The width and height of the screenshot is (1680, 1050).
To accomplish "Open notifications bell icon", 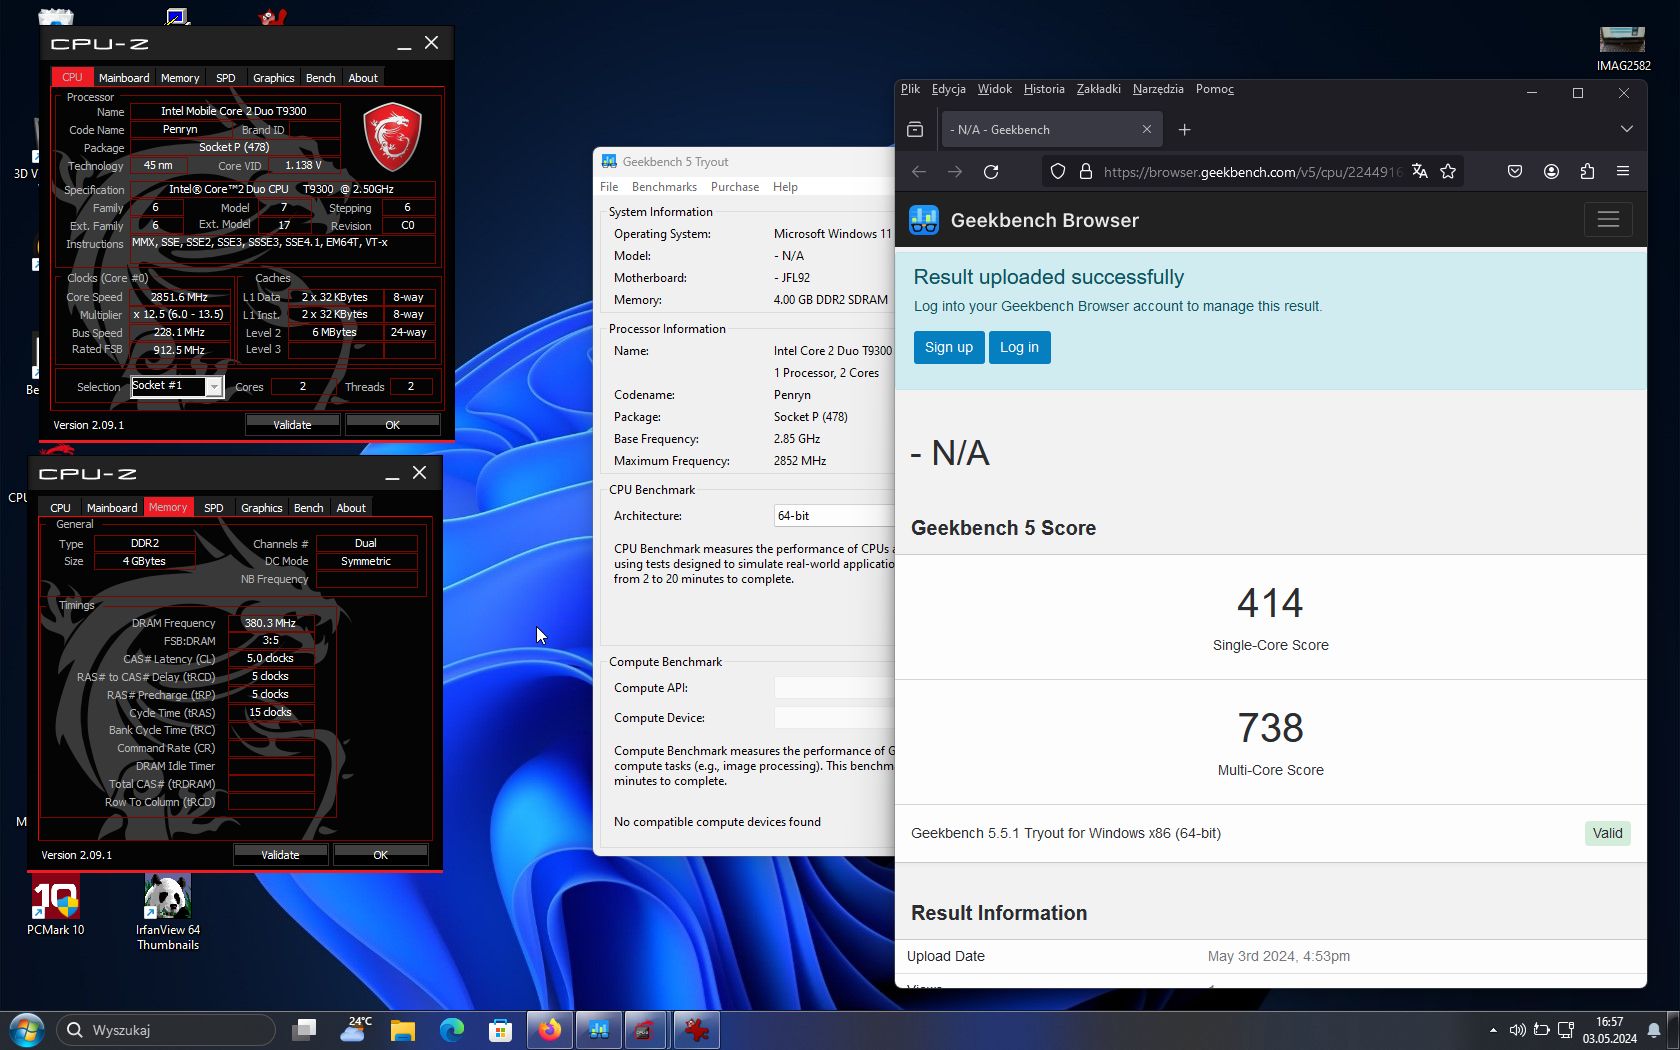I will point(1654,1030).
